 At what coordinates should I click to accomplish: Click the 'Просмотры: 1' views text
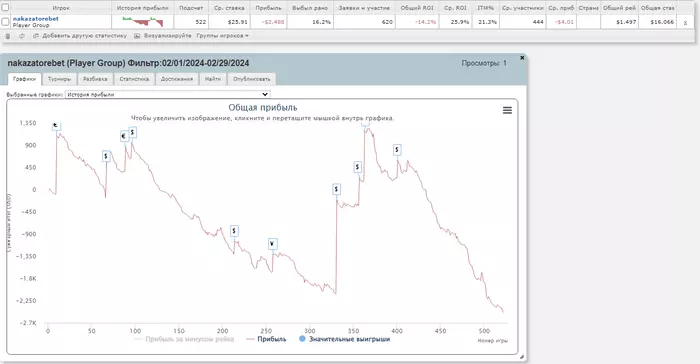[484, 63]
